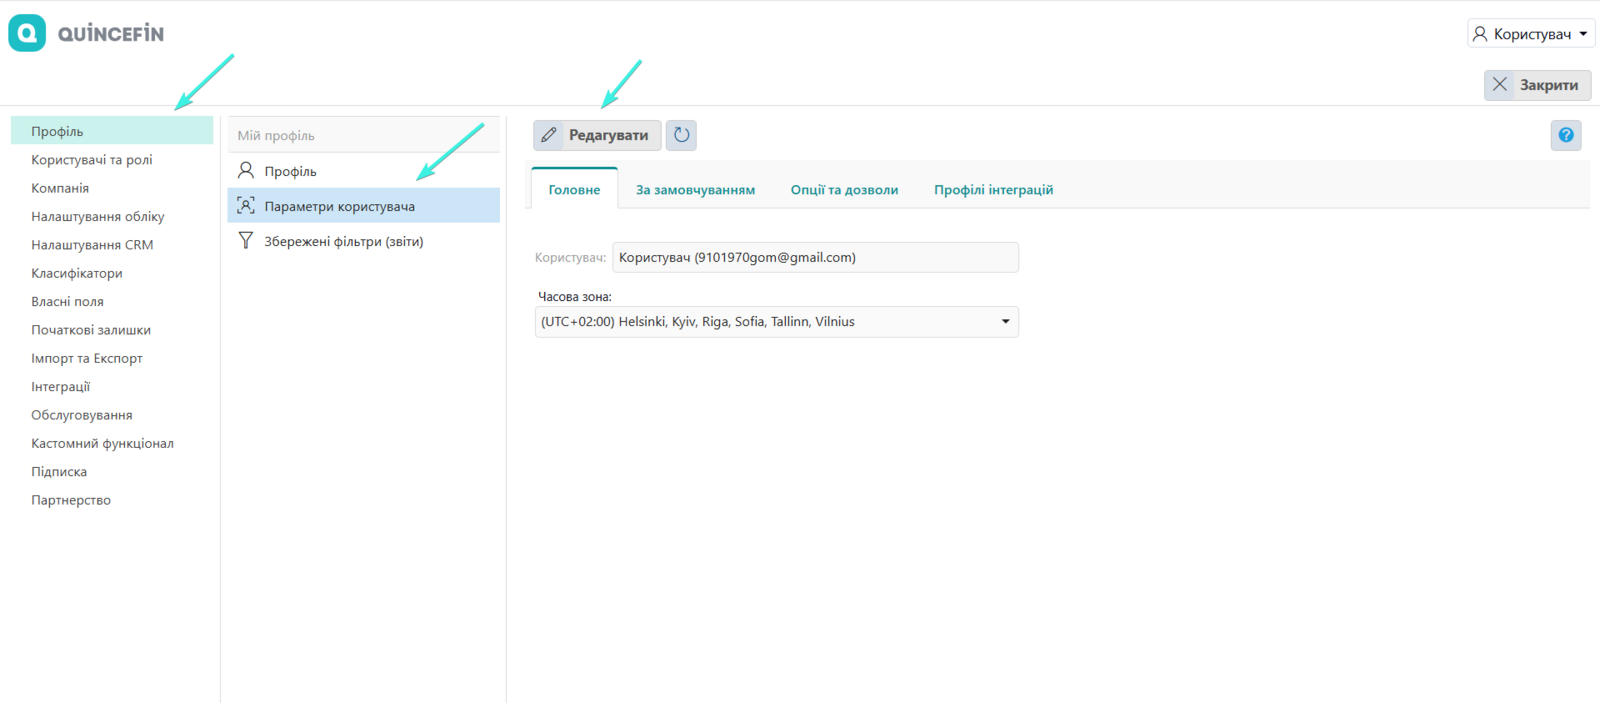Open the Опції та дозволи tab
The width and height of the screenshot is (1600, 703).
click(x=844, y=190)
